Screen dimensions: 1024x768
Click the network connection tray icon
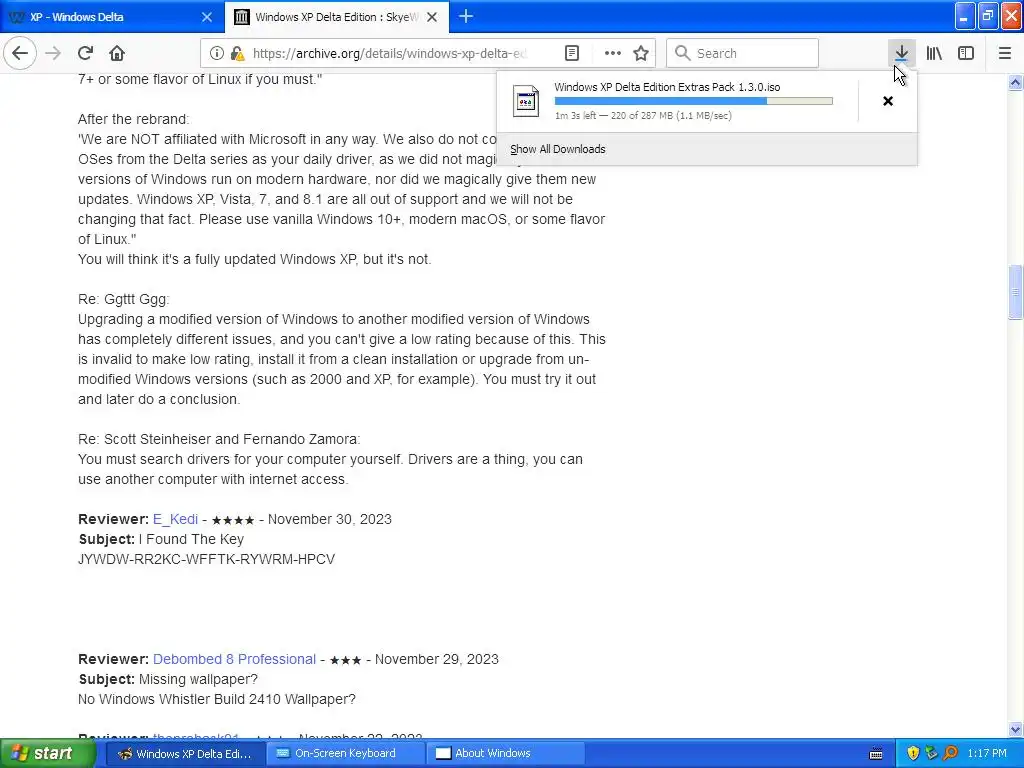[931, 753]
